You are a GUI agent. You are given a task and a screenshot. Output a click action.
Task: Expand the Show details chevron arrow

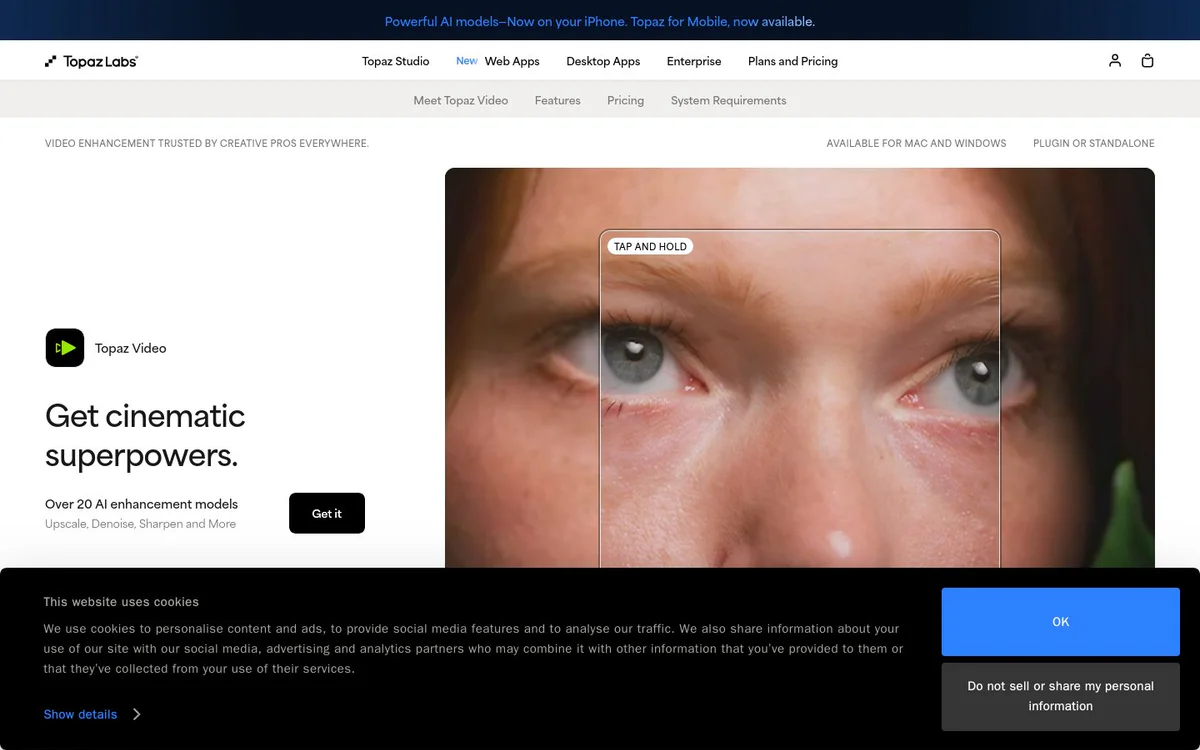(136, 714)
